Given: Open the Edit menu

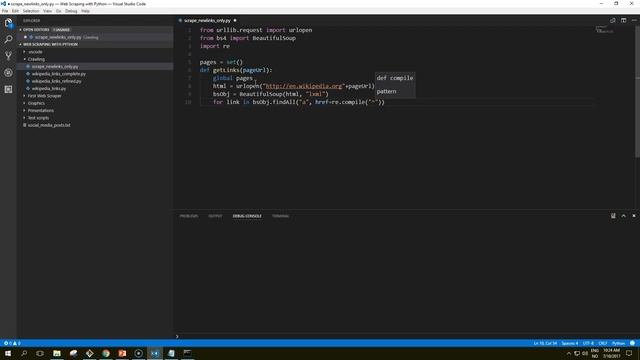Looking at the screenshot, I should (x=15, y=11).
